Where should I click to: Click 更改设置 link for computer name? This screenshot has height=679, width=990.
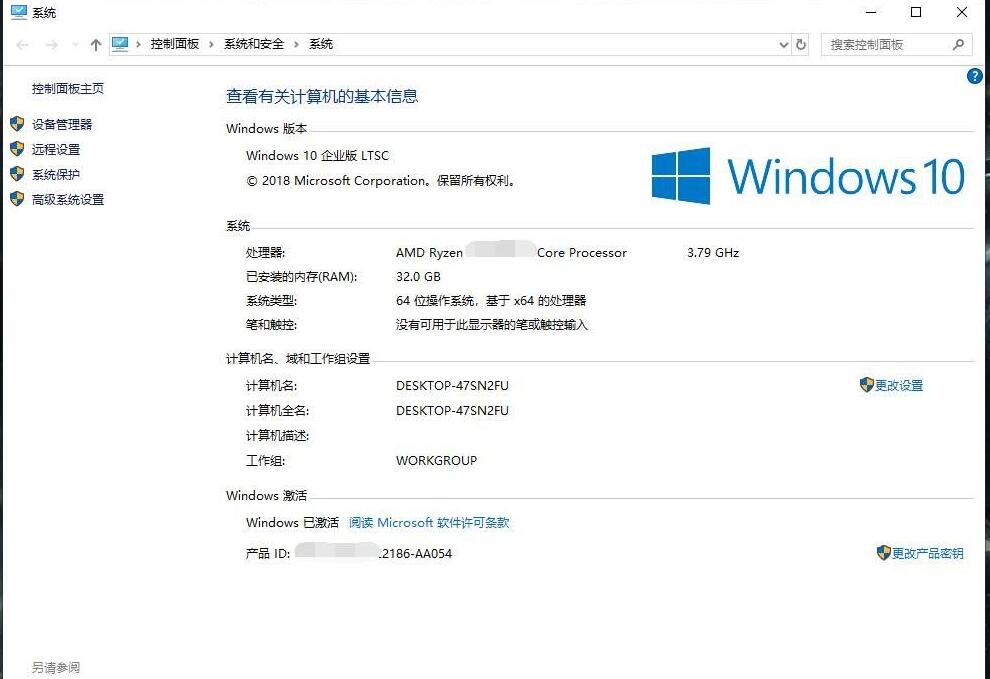(x=898, y=385)
